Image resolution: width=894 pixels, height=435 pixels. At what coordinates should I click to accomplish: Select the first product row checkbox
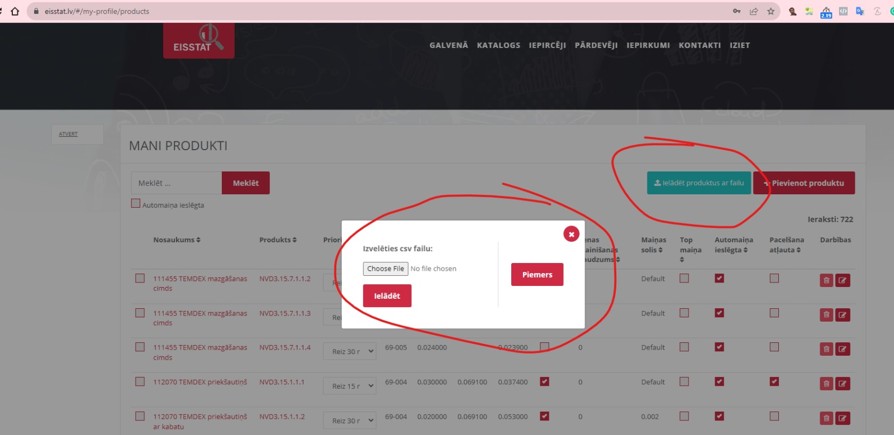pos(140,279)
